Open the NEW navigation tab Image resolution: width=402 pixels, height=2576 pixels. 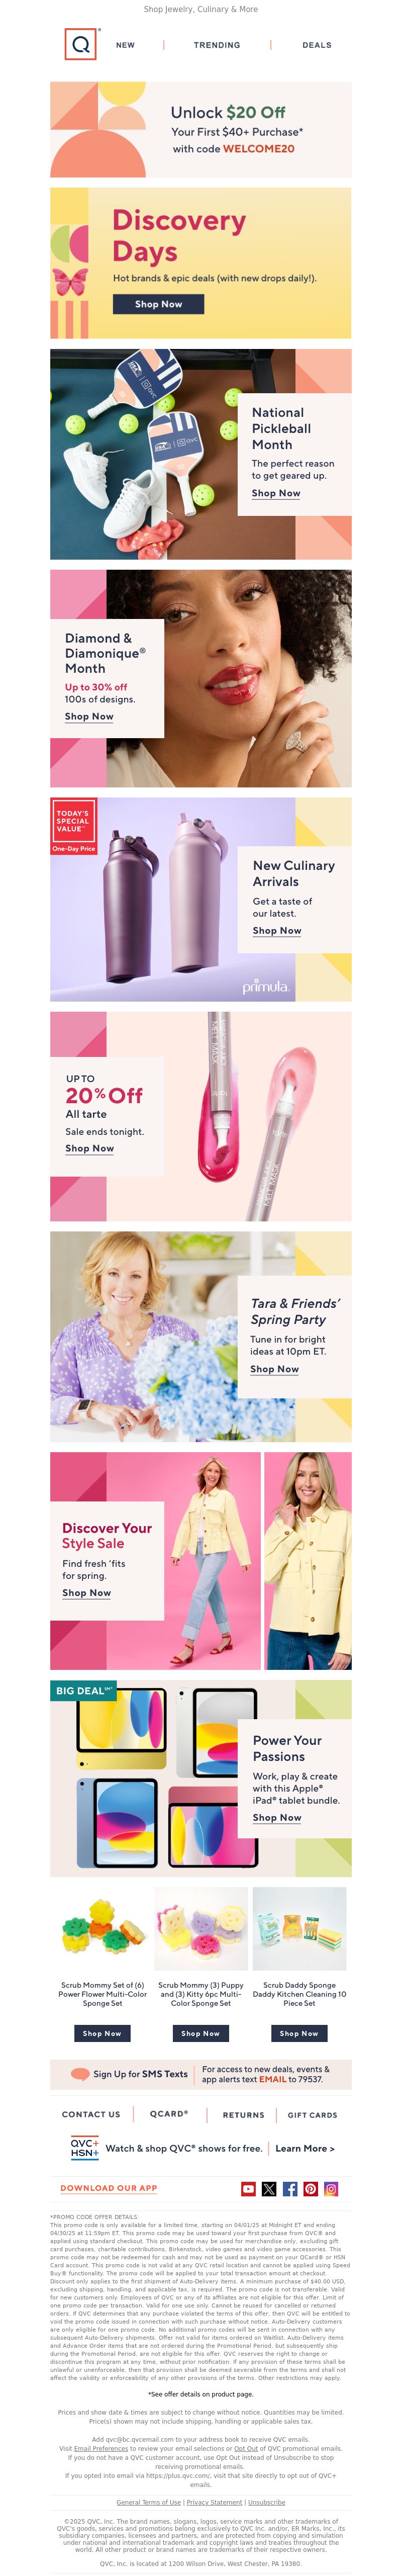[125, 45]
